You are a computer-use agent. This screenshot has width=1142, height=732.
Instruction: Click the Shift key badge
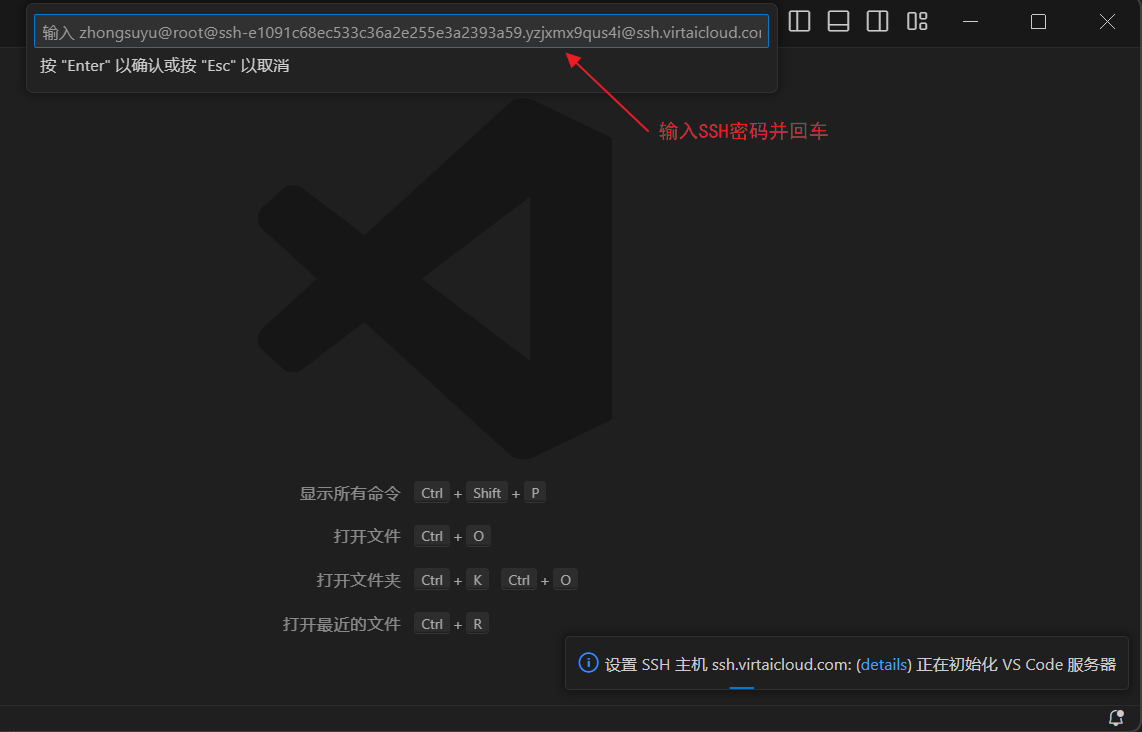point(487,493)
